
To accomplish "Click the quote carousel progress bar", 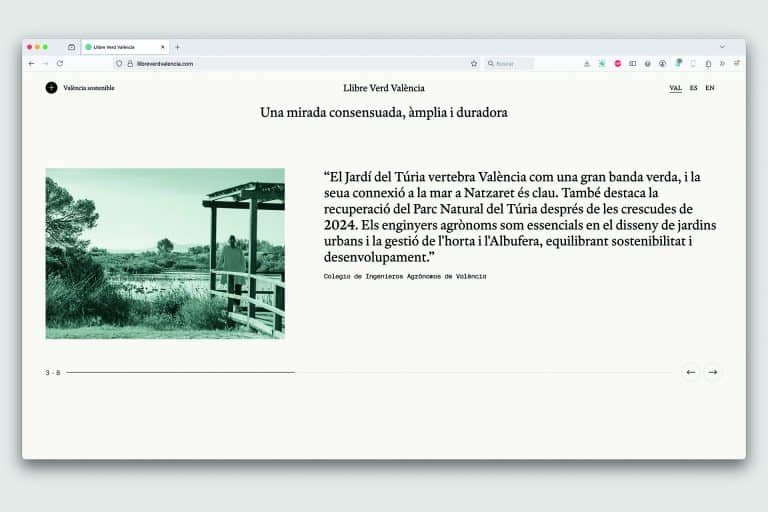I will [x=369, y=372].
